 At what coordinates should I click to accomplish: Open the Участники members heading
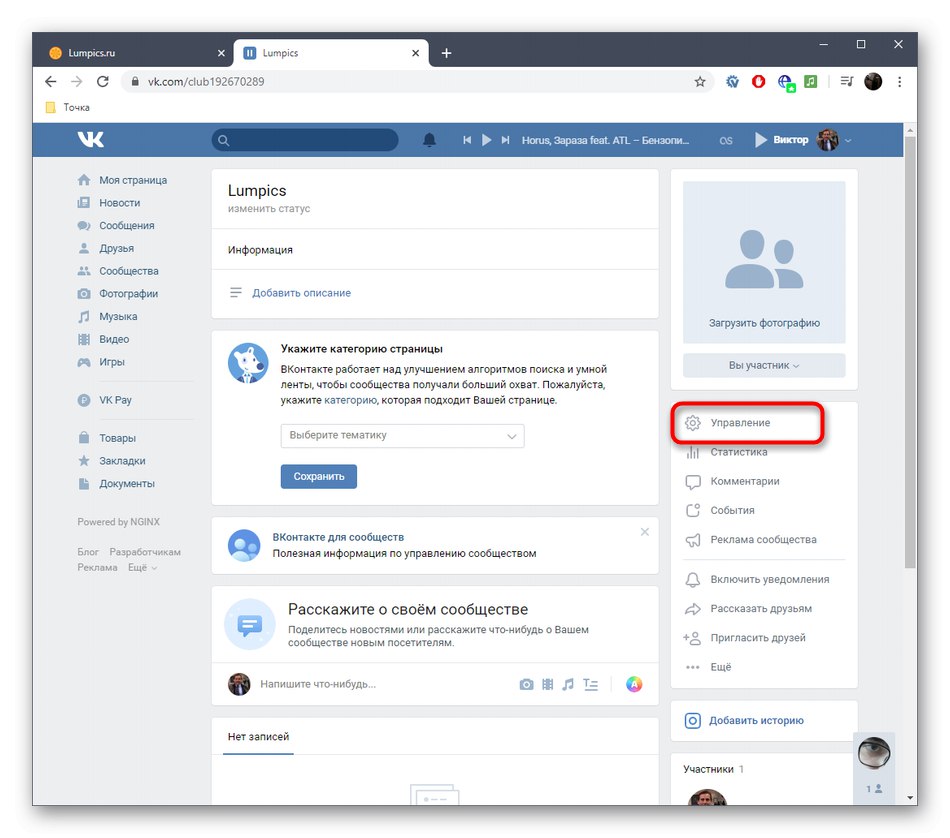(x=708, y=769)
